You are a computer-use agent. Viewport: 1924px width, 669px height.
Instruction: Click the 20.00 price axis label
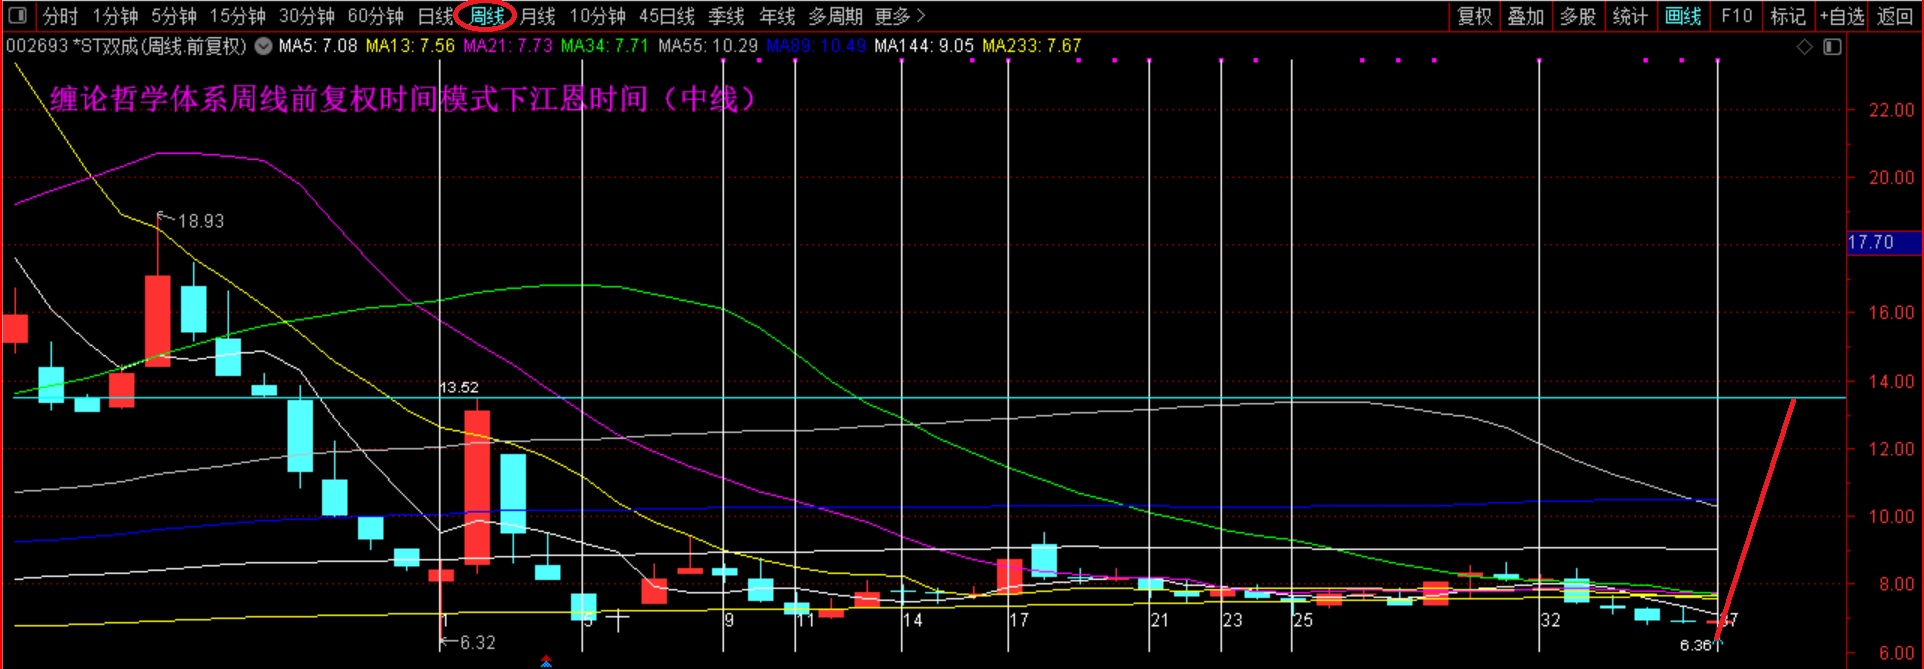[x=1891, y=177]
